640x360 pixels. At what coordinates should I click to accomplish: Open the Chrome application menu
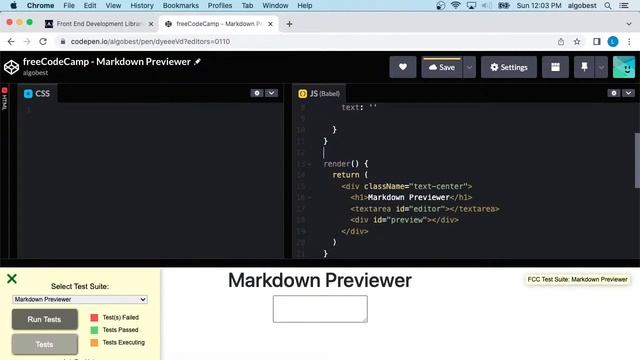pyautogui.click(x=40, y=6)
